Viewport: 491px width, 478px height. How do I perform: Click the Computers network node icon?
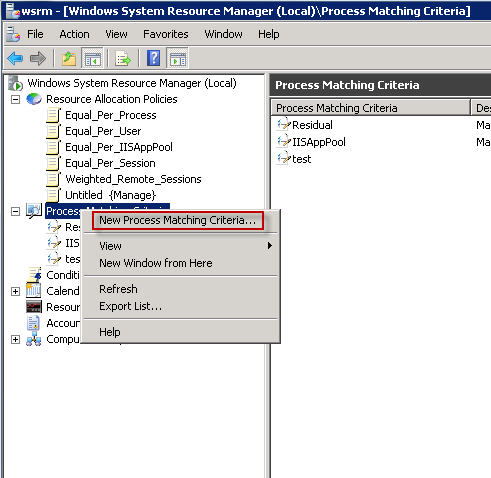pos(34,339)
